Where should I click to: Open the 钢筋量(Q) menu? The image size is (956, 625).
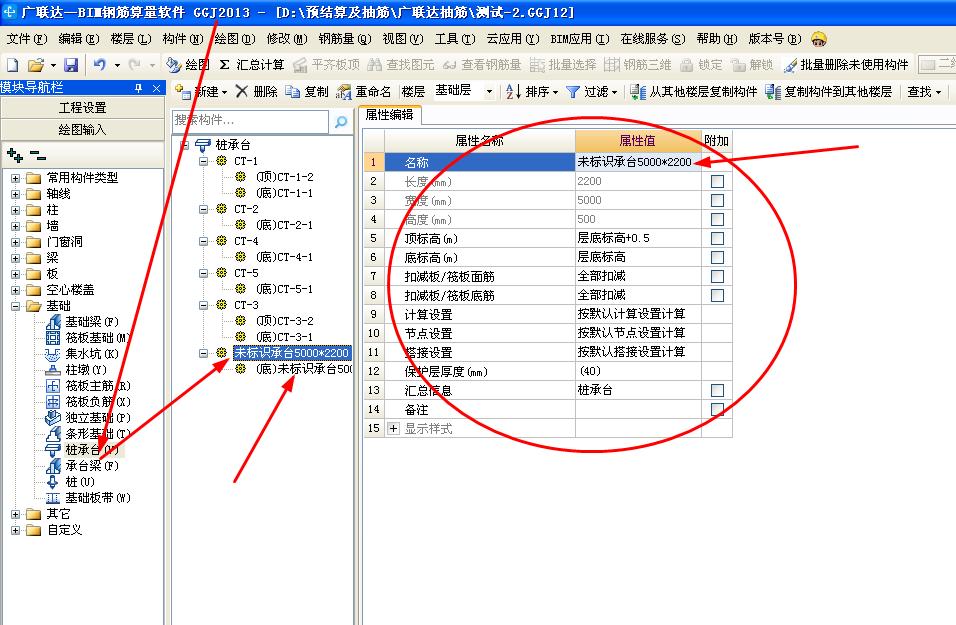pos(344,39)
